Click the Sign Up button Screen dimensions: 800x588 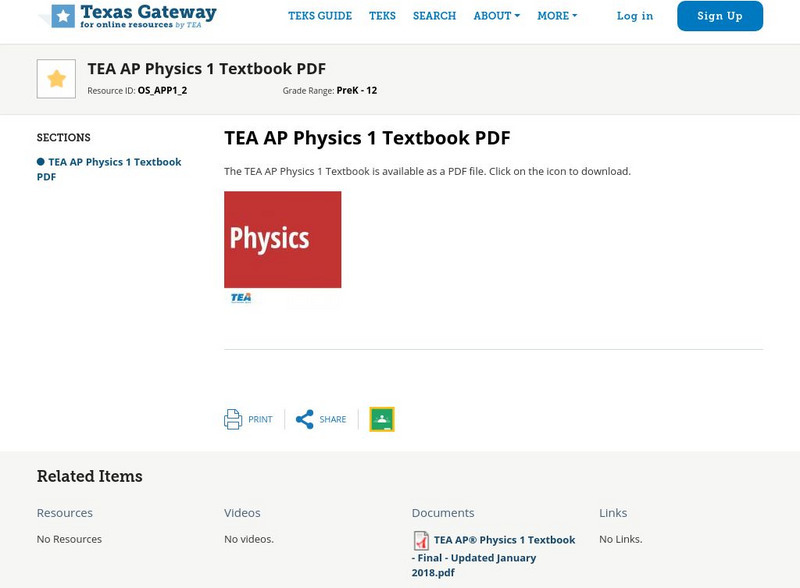(x=719, y=16)
